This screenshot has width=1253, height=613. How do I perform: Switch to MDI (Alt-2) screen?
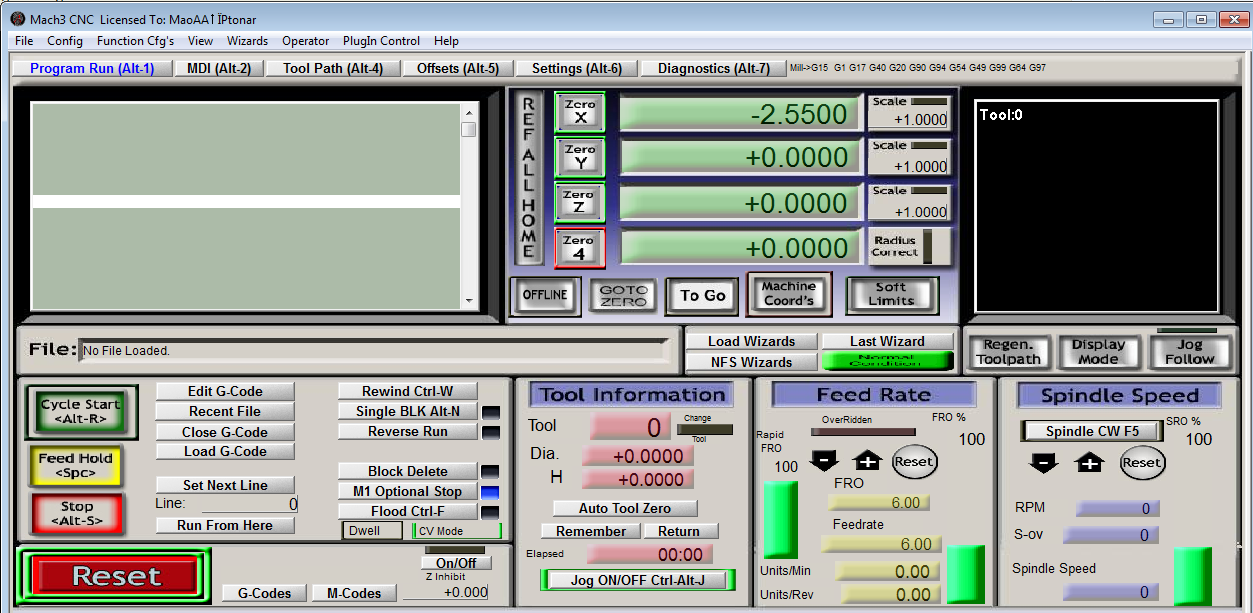click(219, 68)
